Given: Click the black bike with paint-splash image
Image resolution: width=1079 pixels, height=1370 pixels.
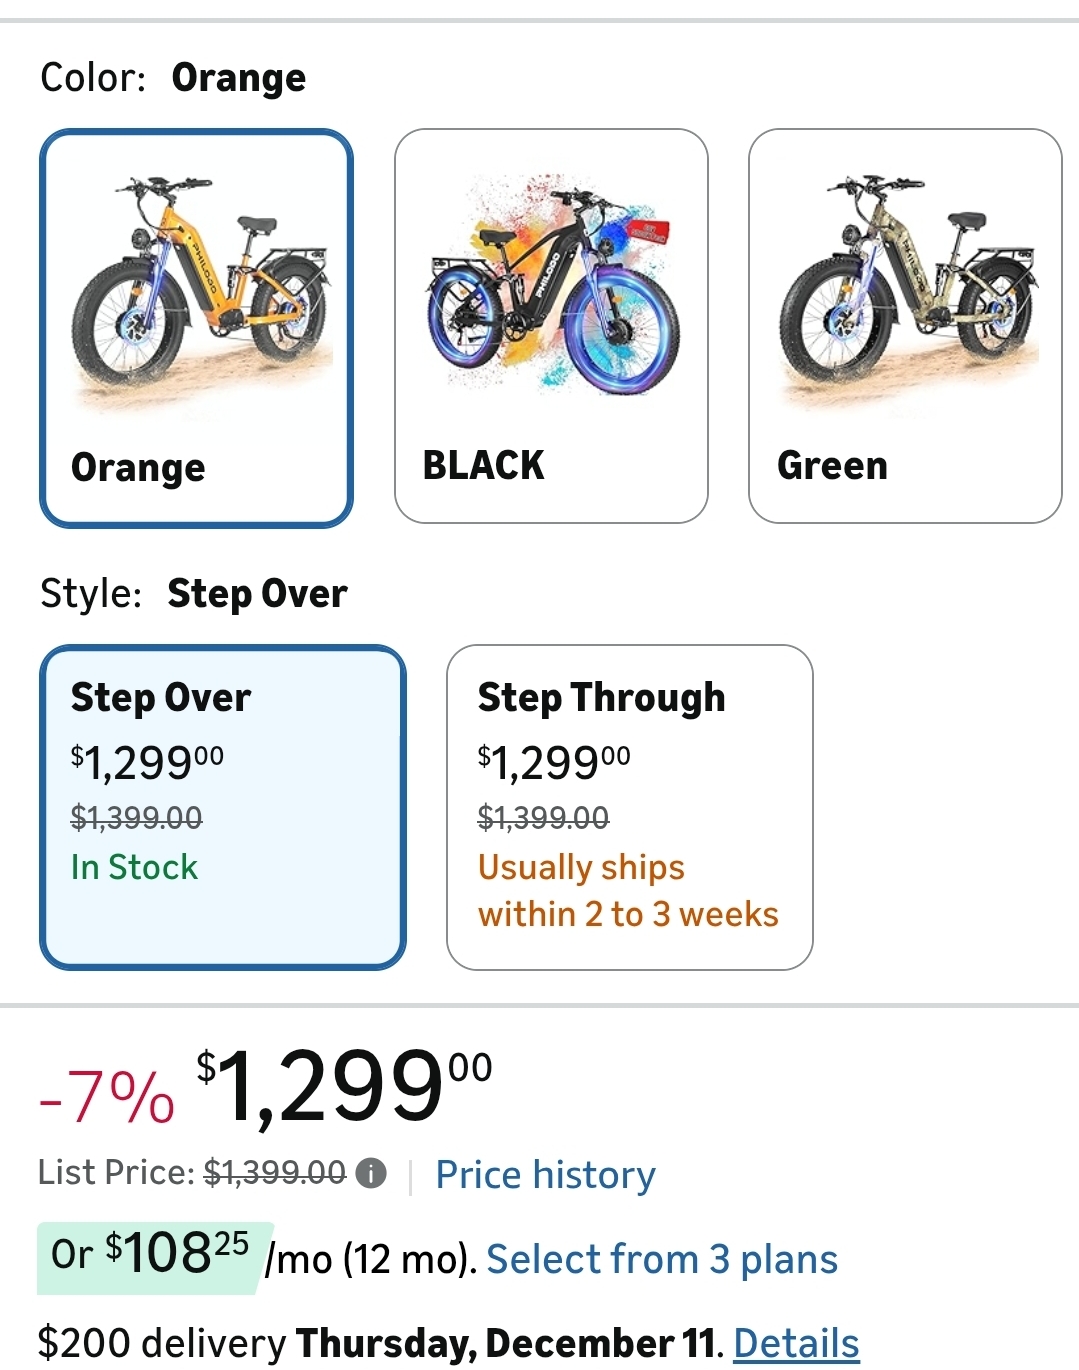Looking at the screenshot, I should tap(552, 285).
